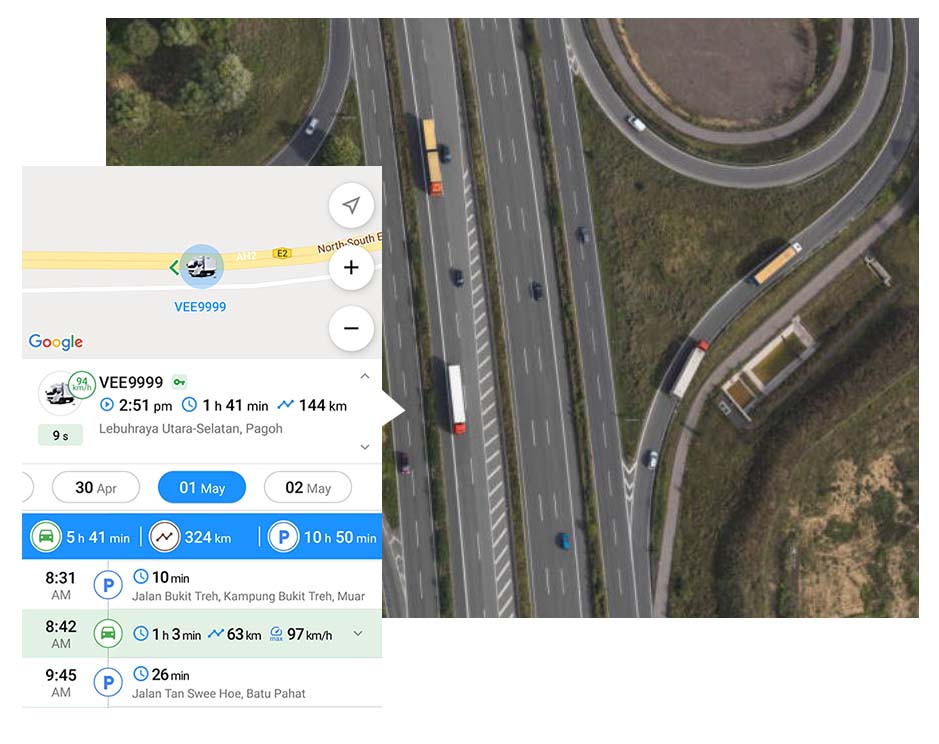Expand vehicle details with down chevron
Image resolution: width=939 pixels, height=744 pixels.
pyautogui.click(x=365, y=447)
